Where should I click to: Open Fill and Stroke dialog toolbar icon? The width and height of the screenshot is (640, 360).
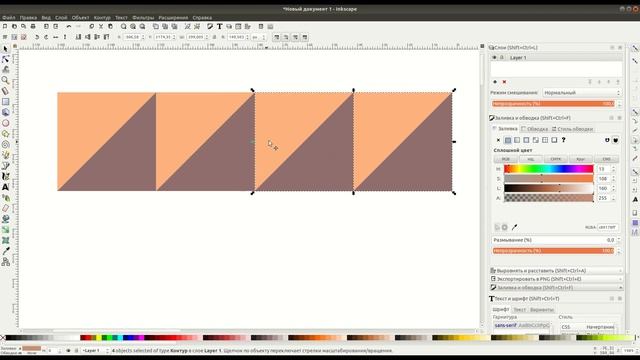(210, 27)
